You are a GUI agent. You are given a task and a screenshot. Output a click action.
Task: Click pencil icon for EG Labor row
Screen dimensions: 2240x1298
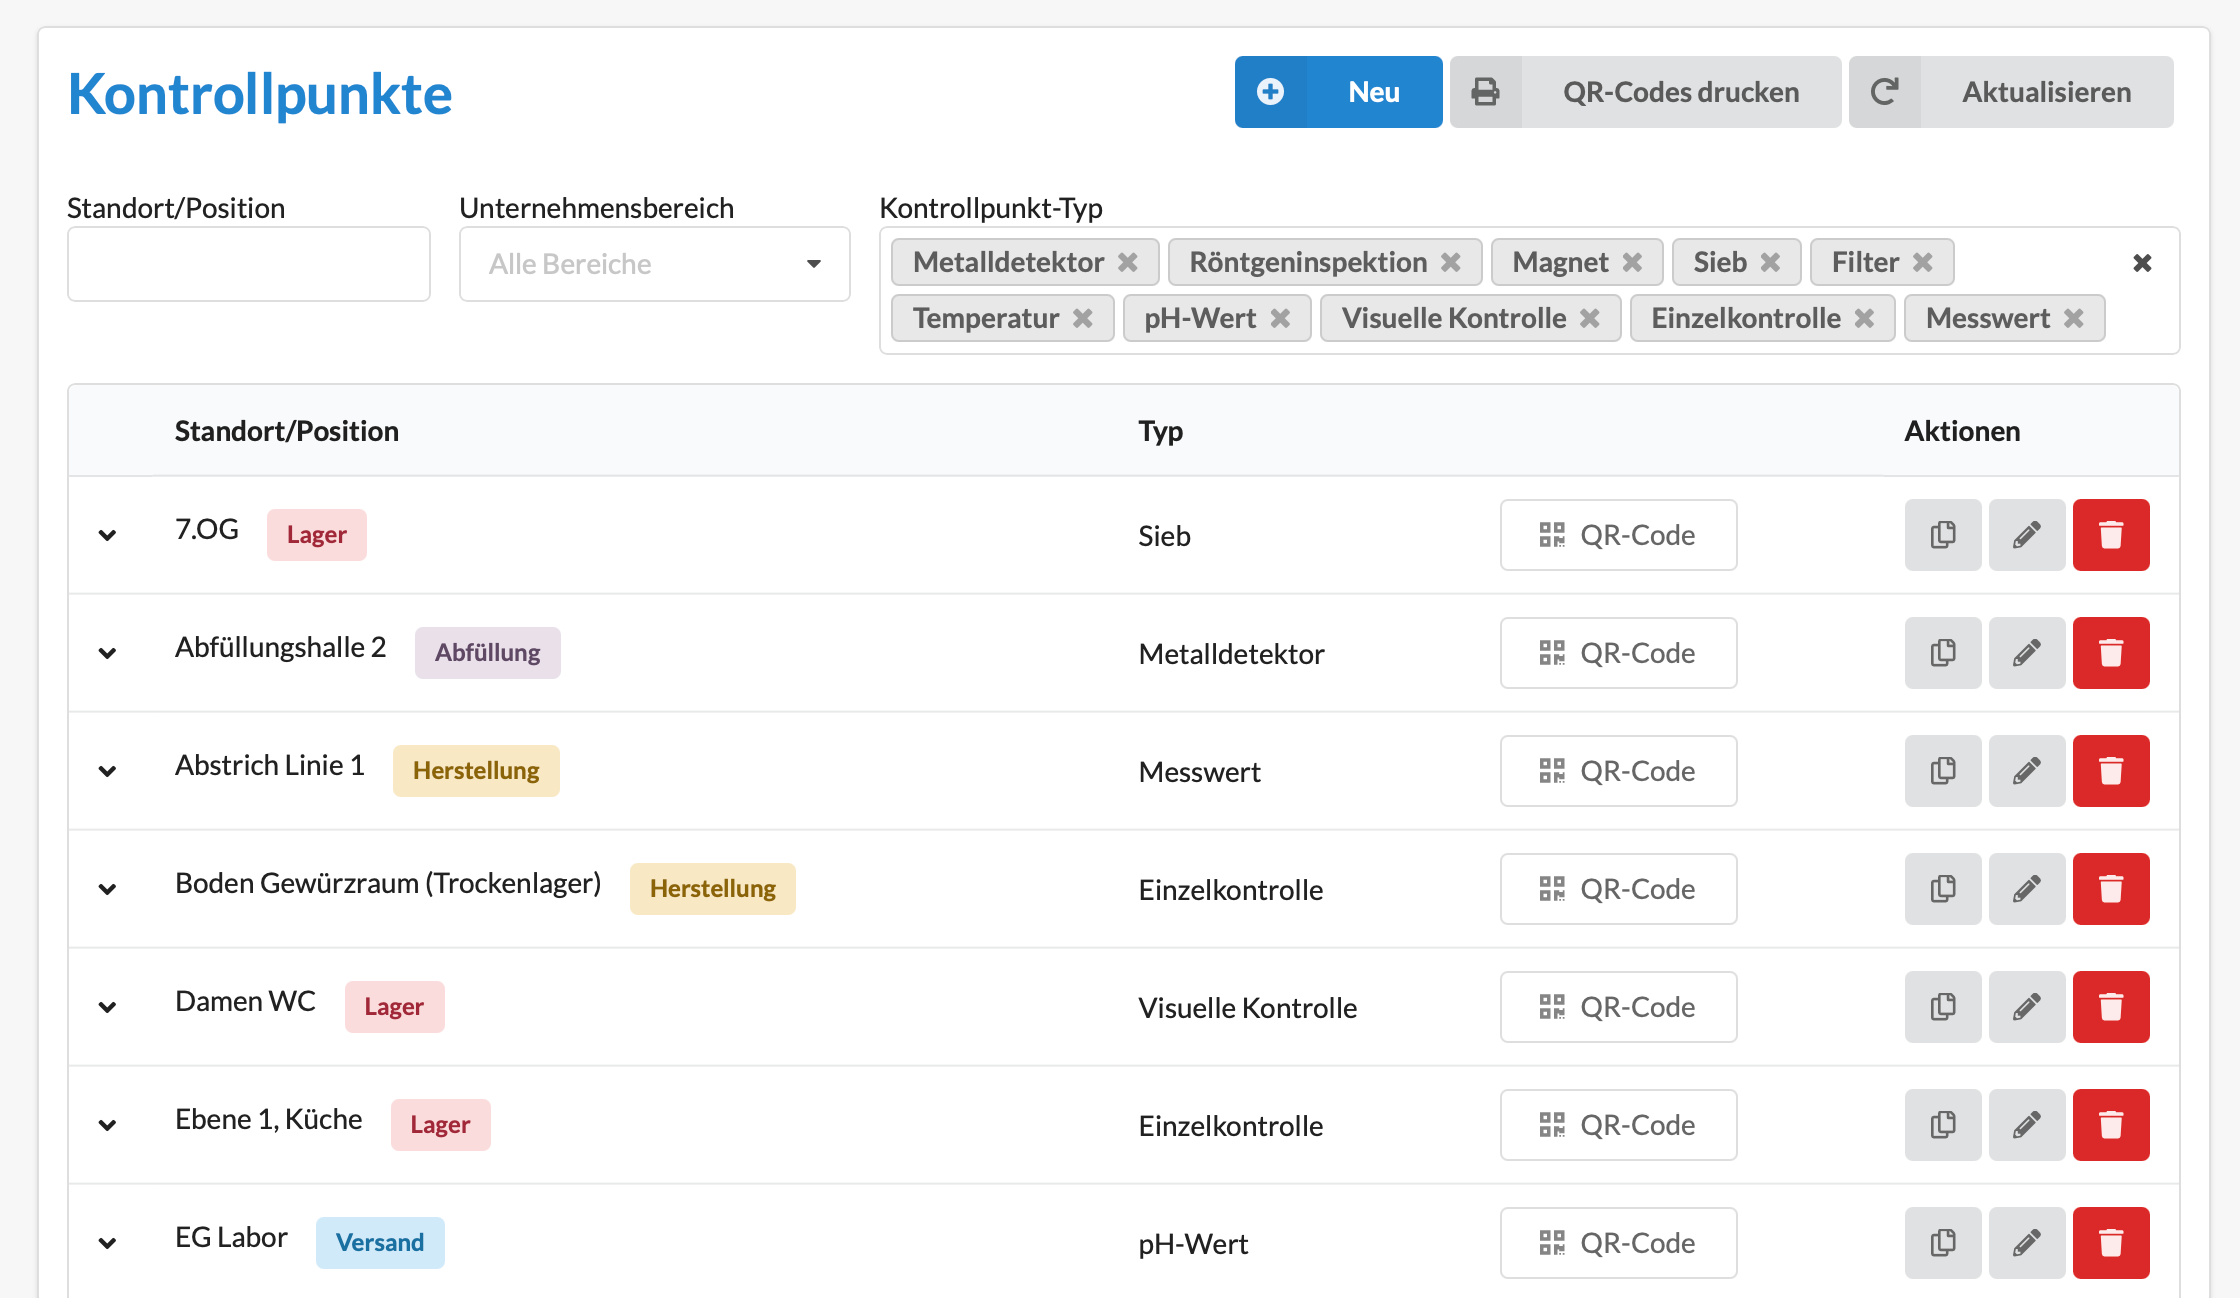(2026, 1243)
